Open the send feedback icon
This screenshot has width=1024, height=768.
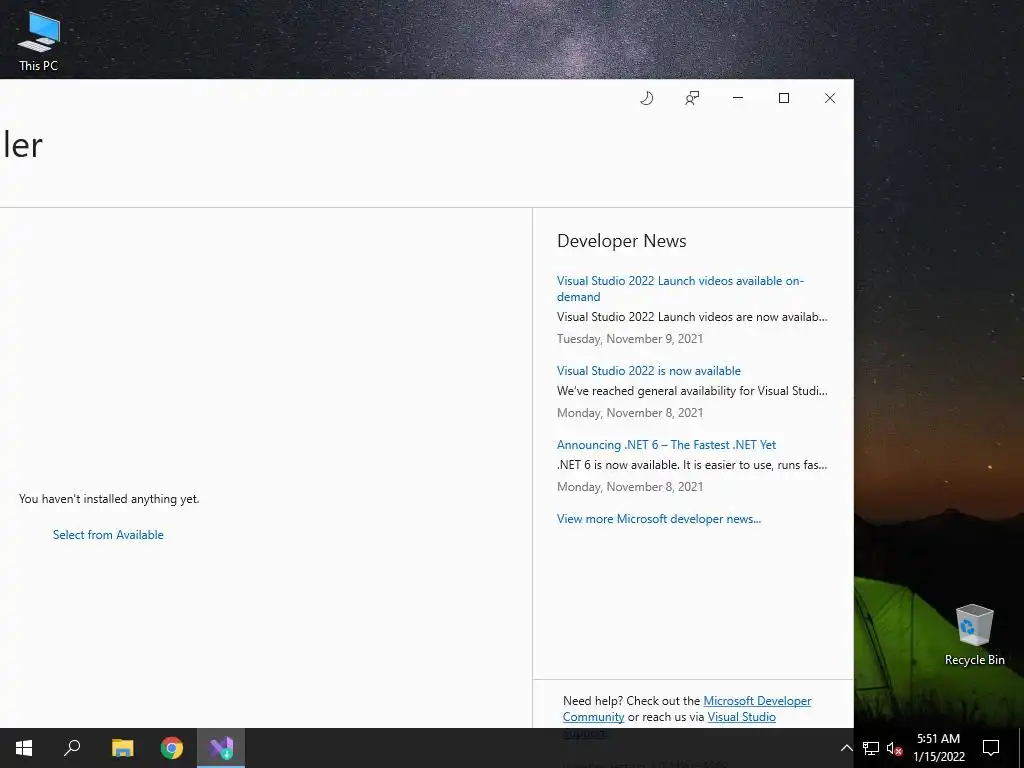coord(692,98)
